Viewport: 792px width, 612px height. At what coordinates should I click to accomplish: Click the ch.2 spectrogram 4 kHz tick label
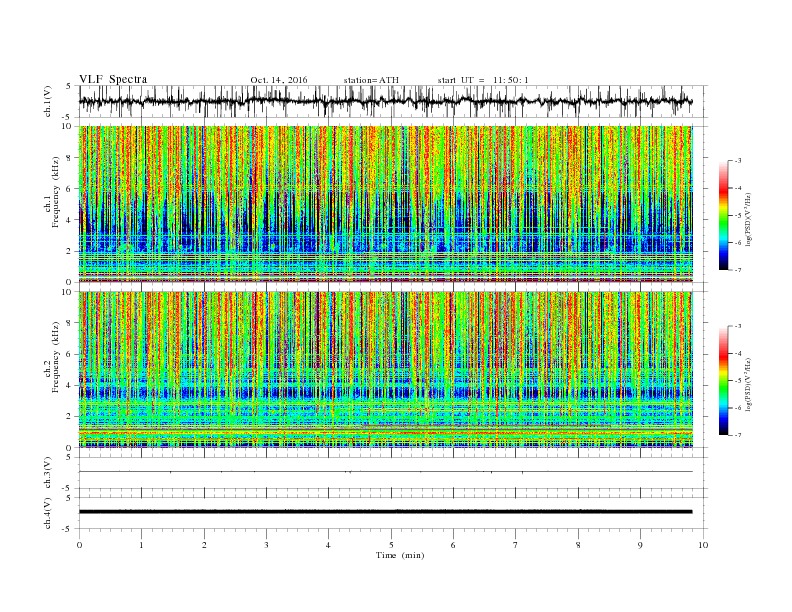pyautogui.click(x=70, y=386)
